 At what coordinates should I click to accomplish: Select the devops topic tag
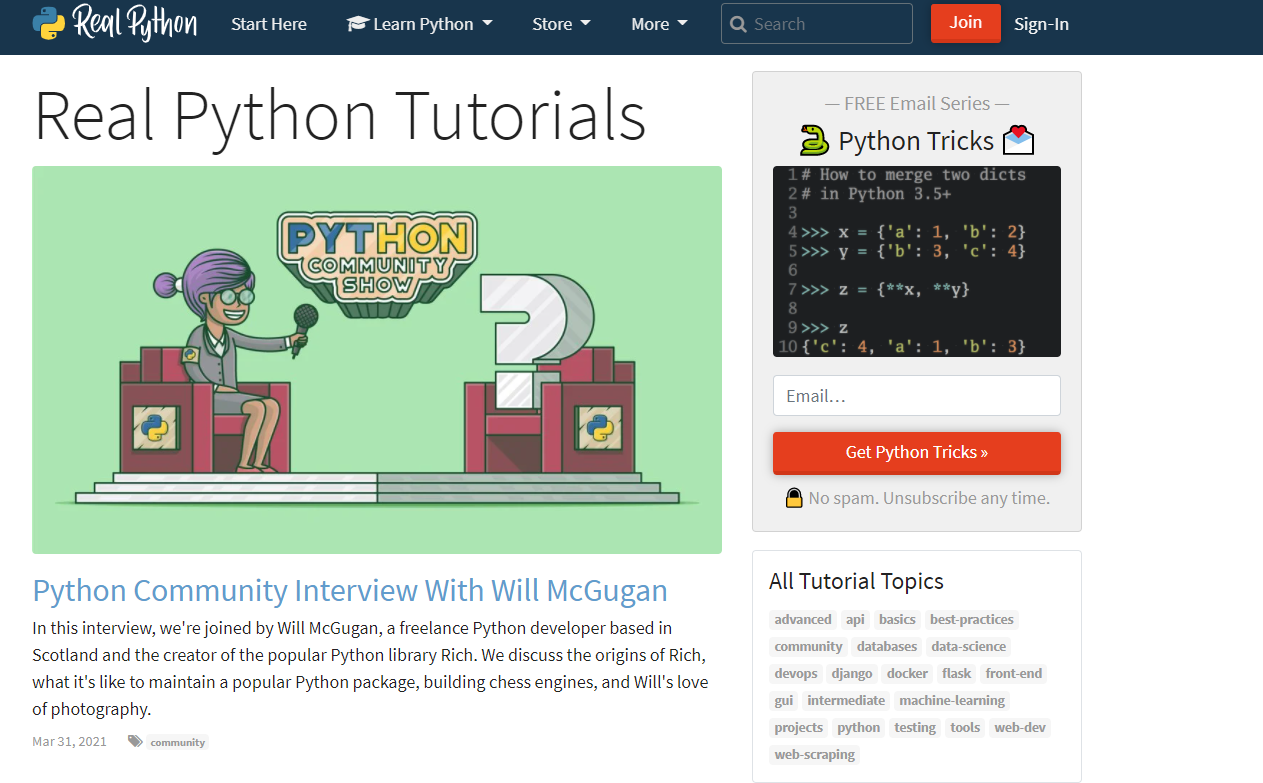coord(796,673)
